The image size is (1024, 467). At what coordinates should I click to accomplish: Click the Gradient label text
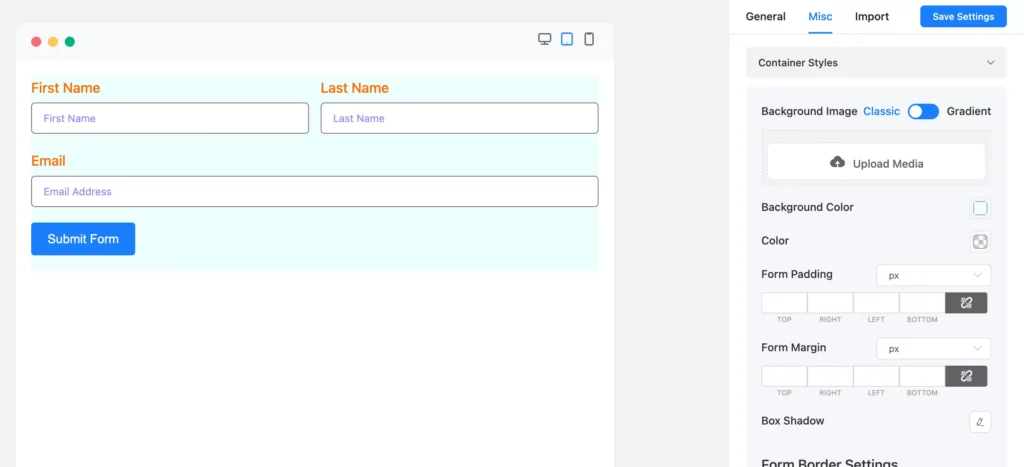[x=968, y=112]
